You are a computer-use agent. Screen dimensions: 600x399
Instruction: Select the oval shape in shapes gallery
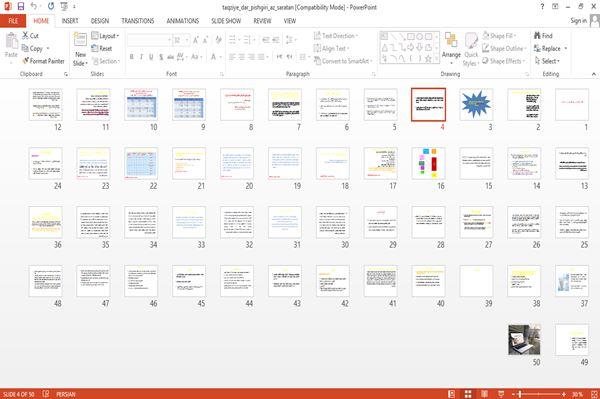[419, 37]
